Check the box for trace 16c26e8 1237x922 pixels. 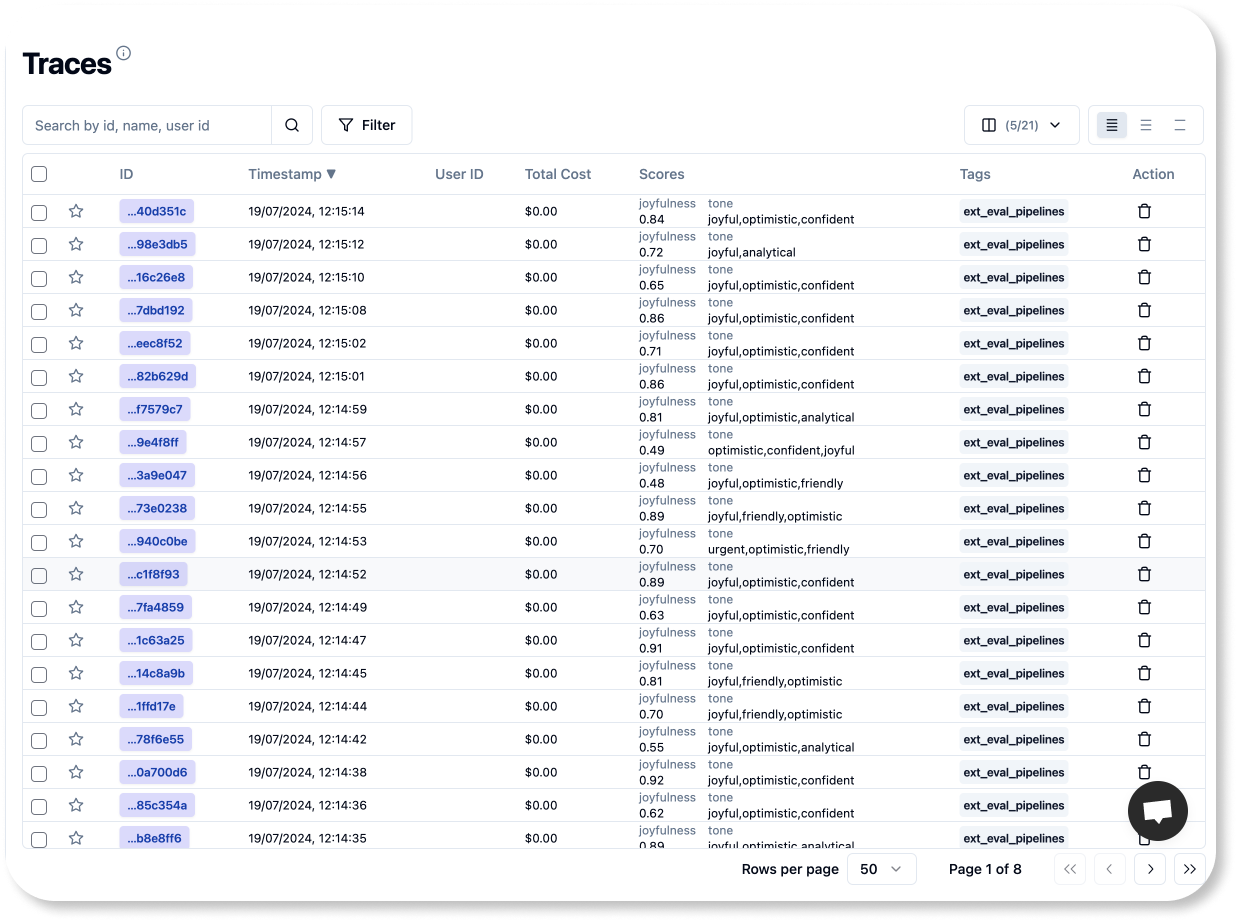click(39, 278)
